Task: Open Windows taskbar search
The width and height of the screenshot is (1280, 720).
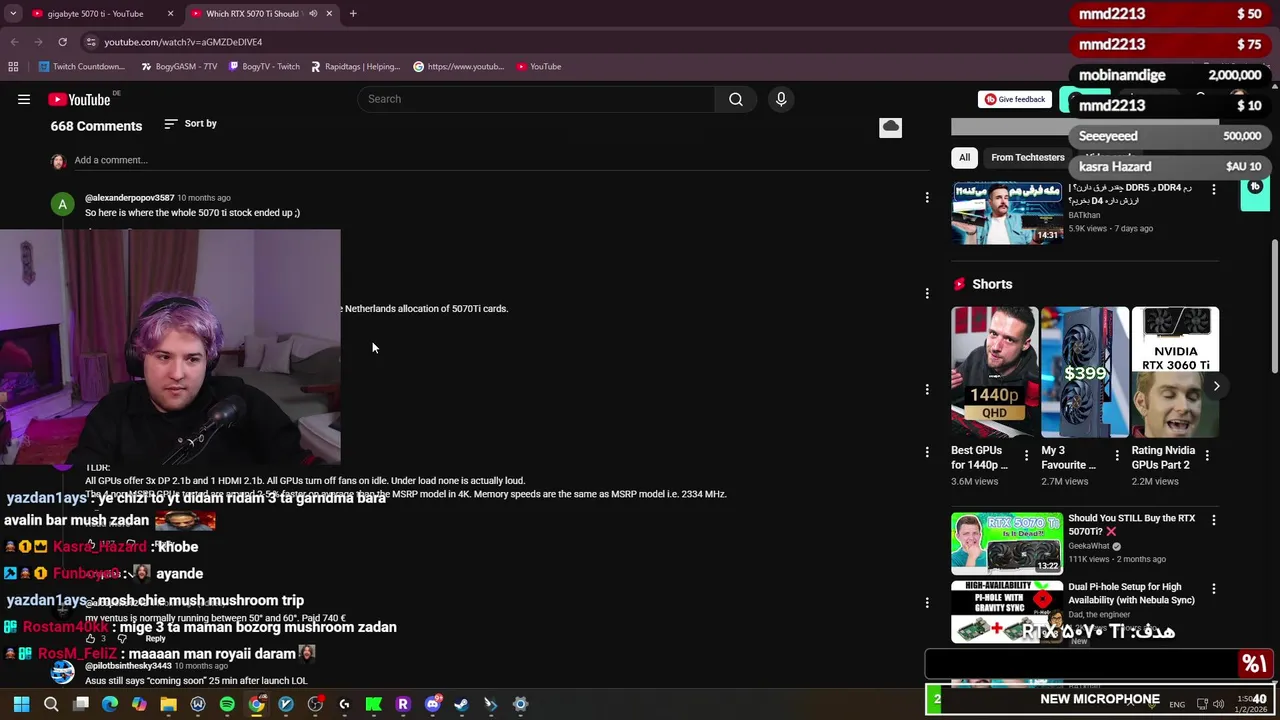Action: (x=51, y=704)
